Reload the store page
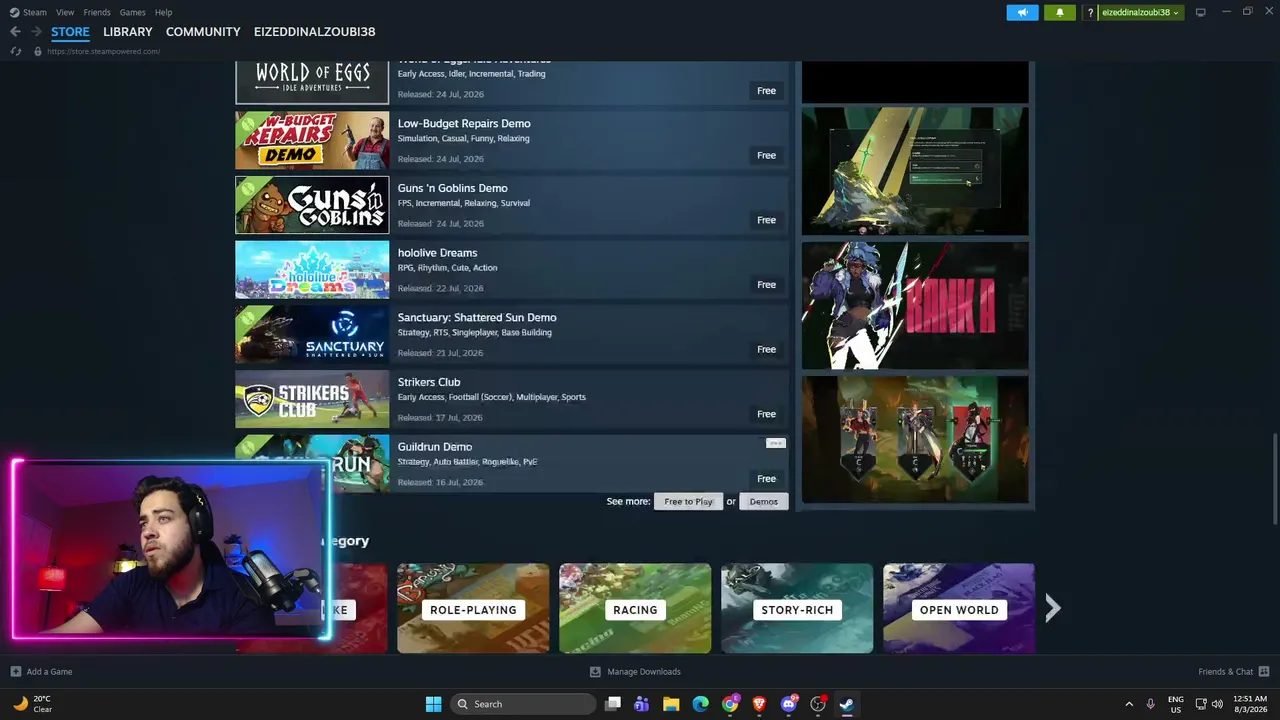This screenshot has width=1280, height=720. 16,51
